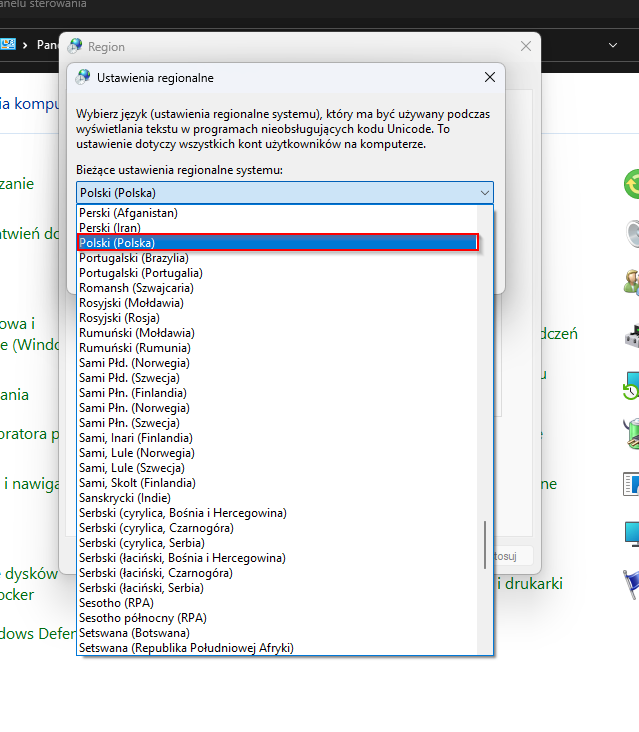Open breadcrumb arrow after Control Panel icon
This screenshot has height=732, width=639.
(x=25, y=45)
